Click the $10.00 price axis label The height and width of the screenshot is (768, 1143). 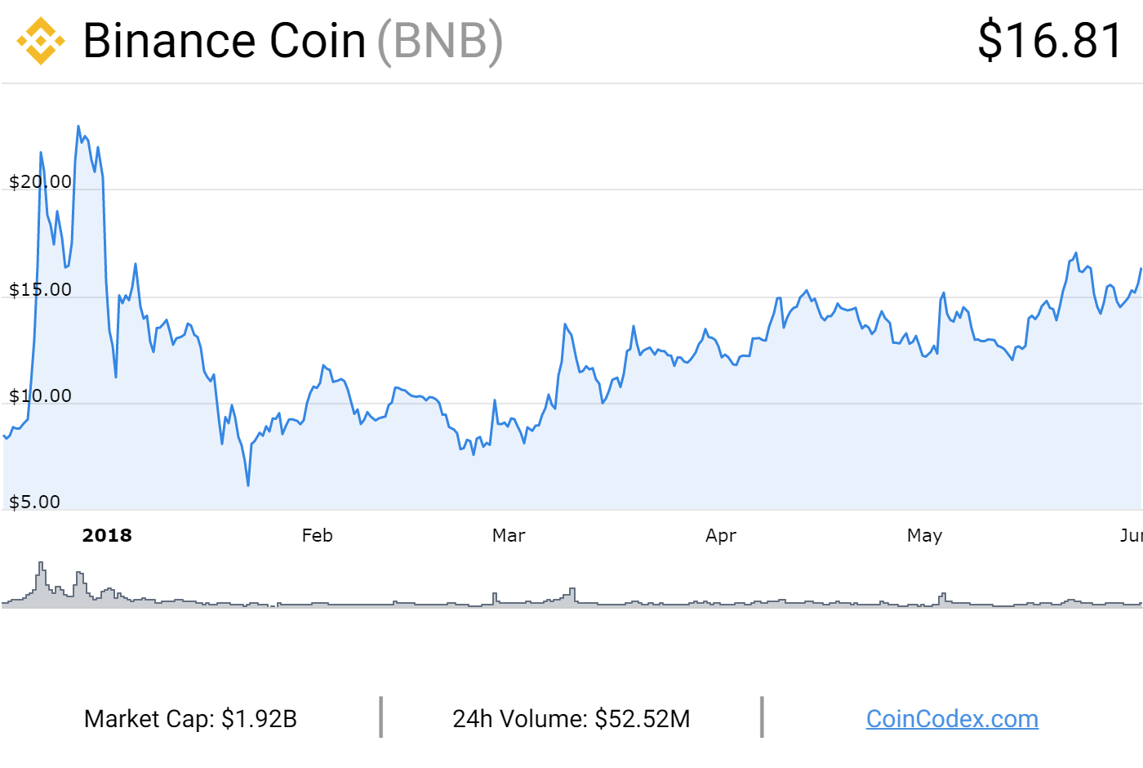click(x=40, y=396)
